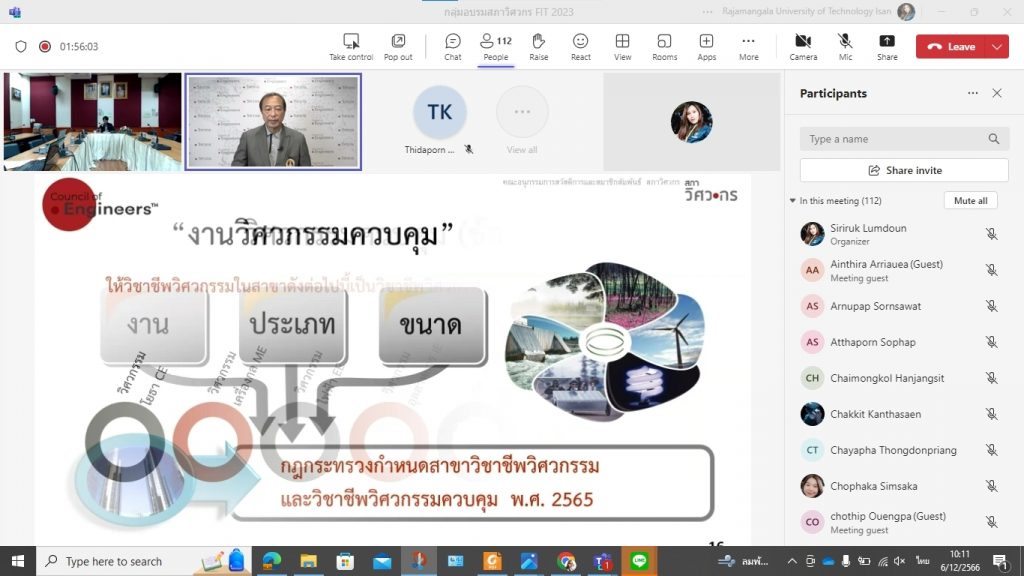Open the meeting Chat panel
1024x576 pixels.
453,46
